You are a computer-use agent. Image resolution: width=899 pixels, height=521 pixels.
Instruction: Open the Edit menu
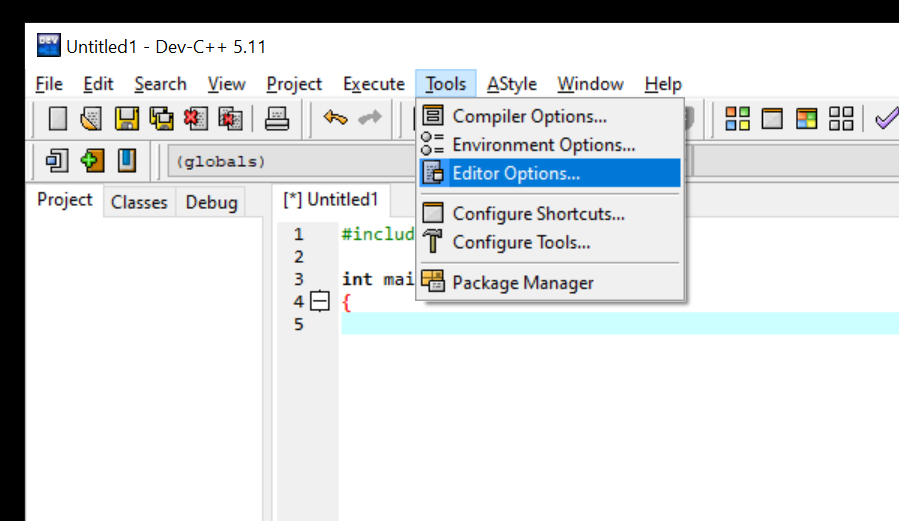point(98,84)
